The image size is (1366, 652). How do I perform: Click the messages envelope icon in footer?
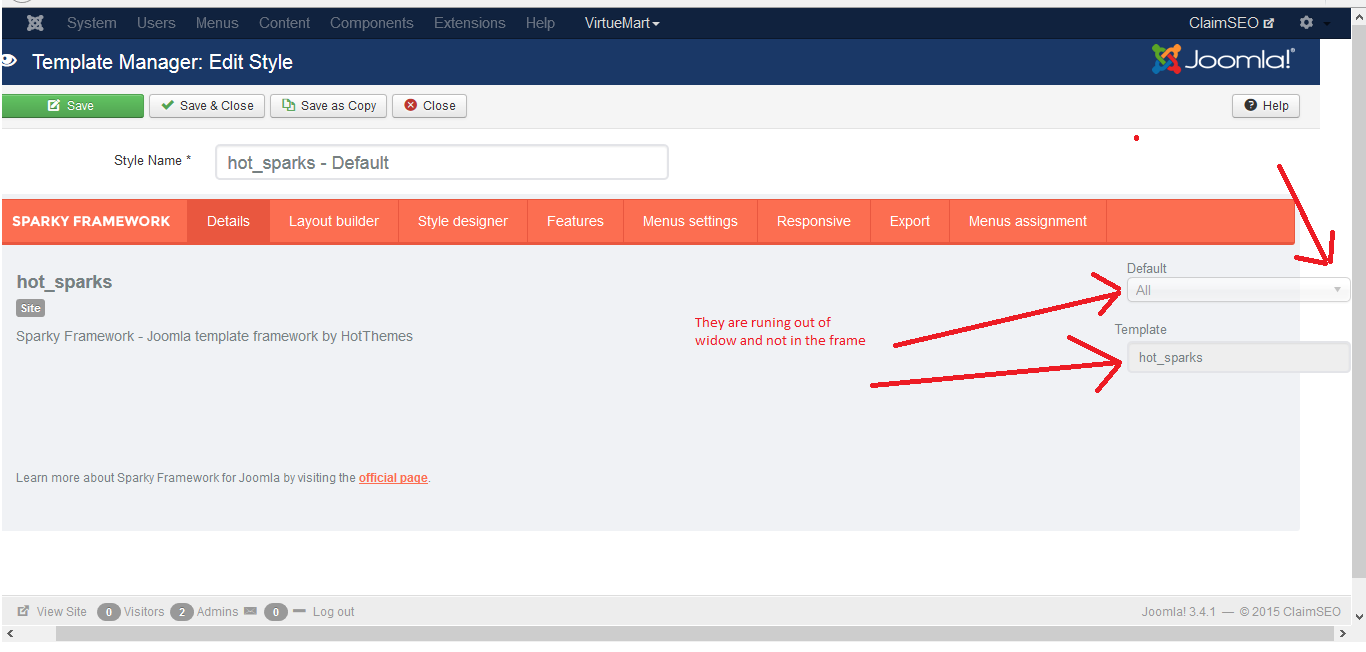[250, 611]
